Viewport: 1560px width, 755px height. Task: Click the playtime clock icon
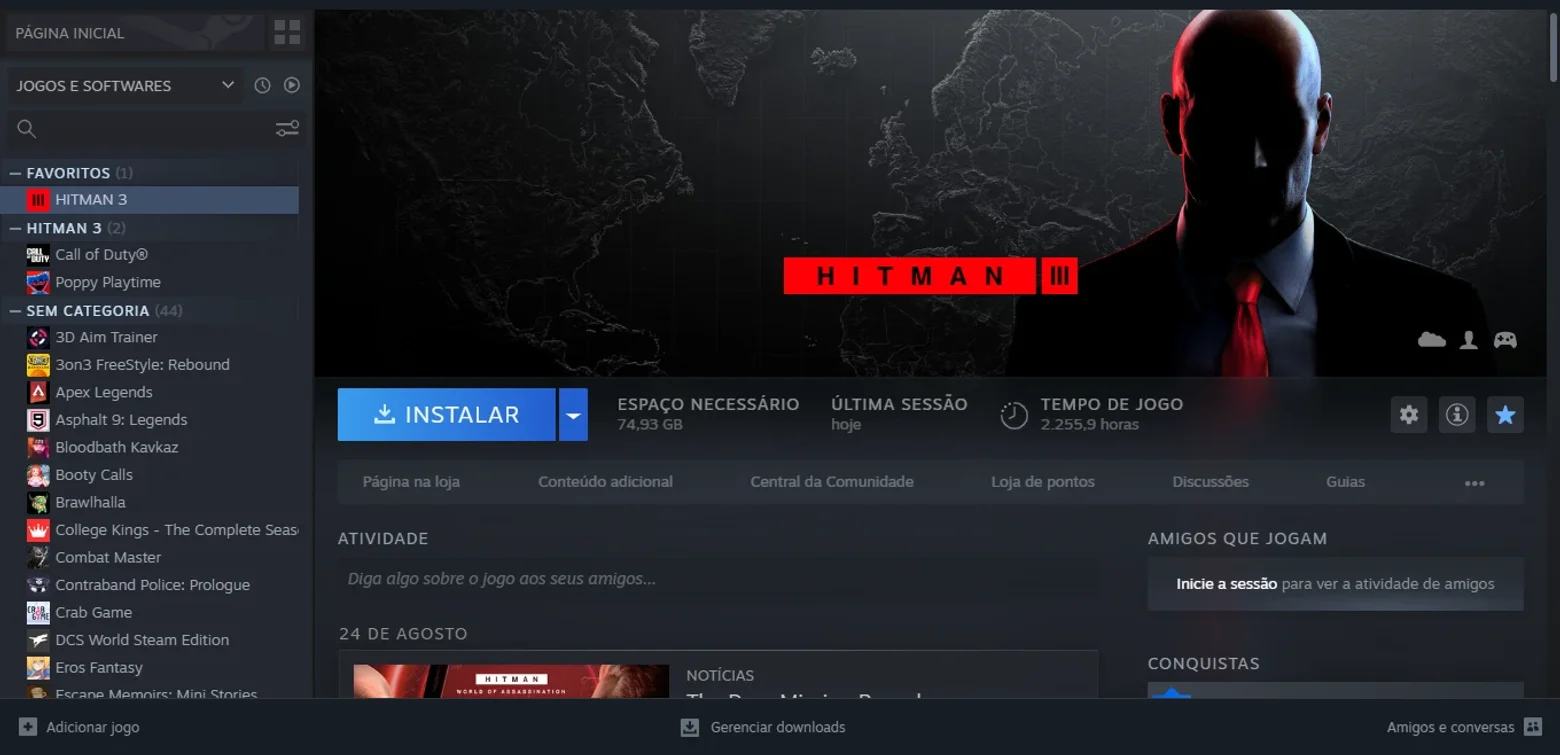pos(1014,415)
